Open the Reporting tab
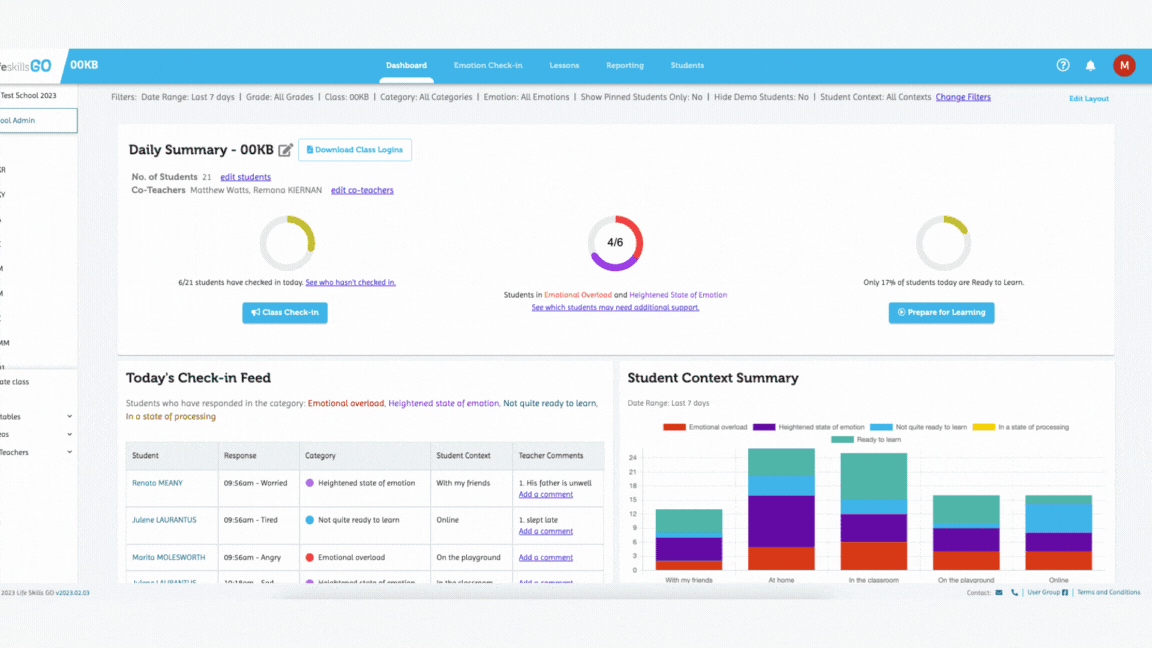Screen dimensions: 1152x648 pyautogui.click(x=624, y=65)
